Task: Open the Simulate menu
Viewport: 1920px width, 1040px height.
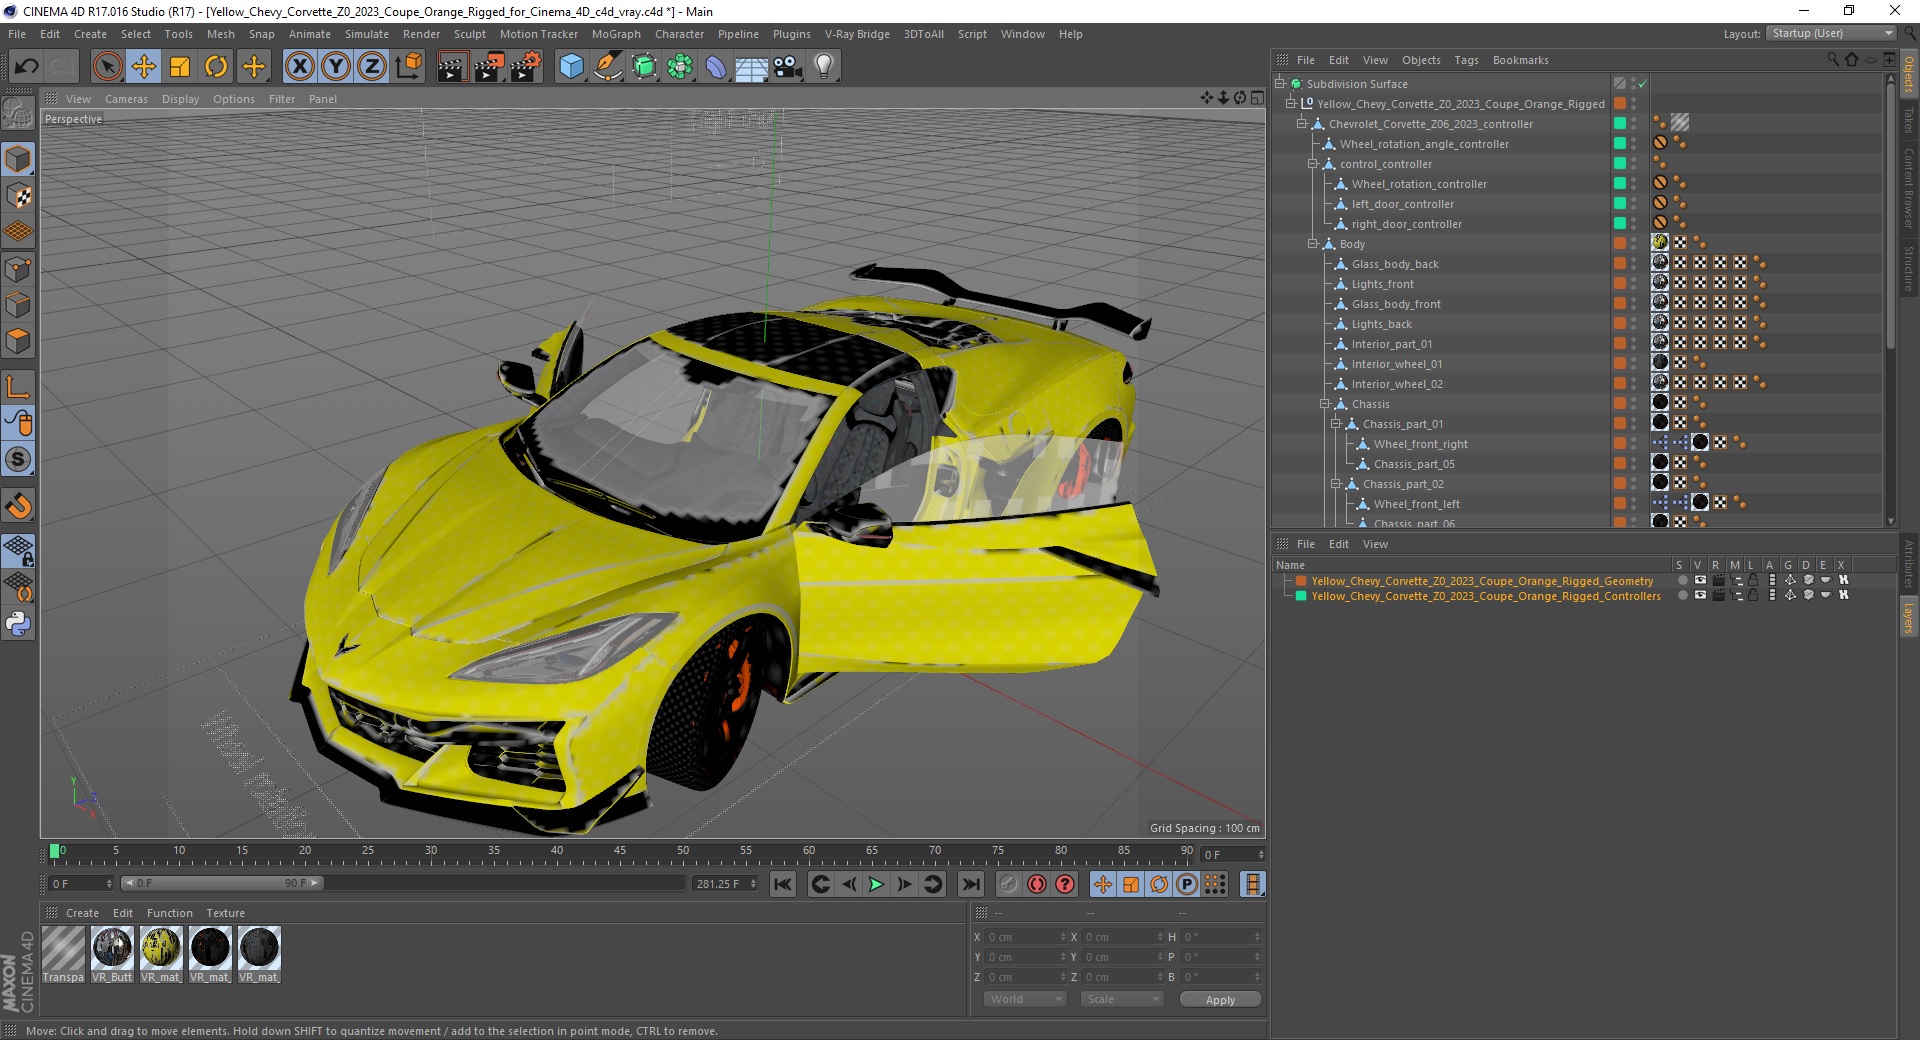Action: tap(366, 34)
